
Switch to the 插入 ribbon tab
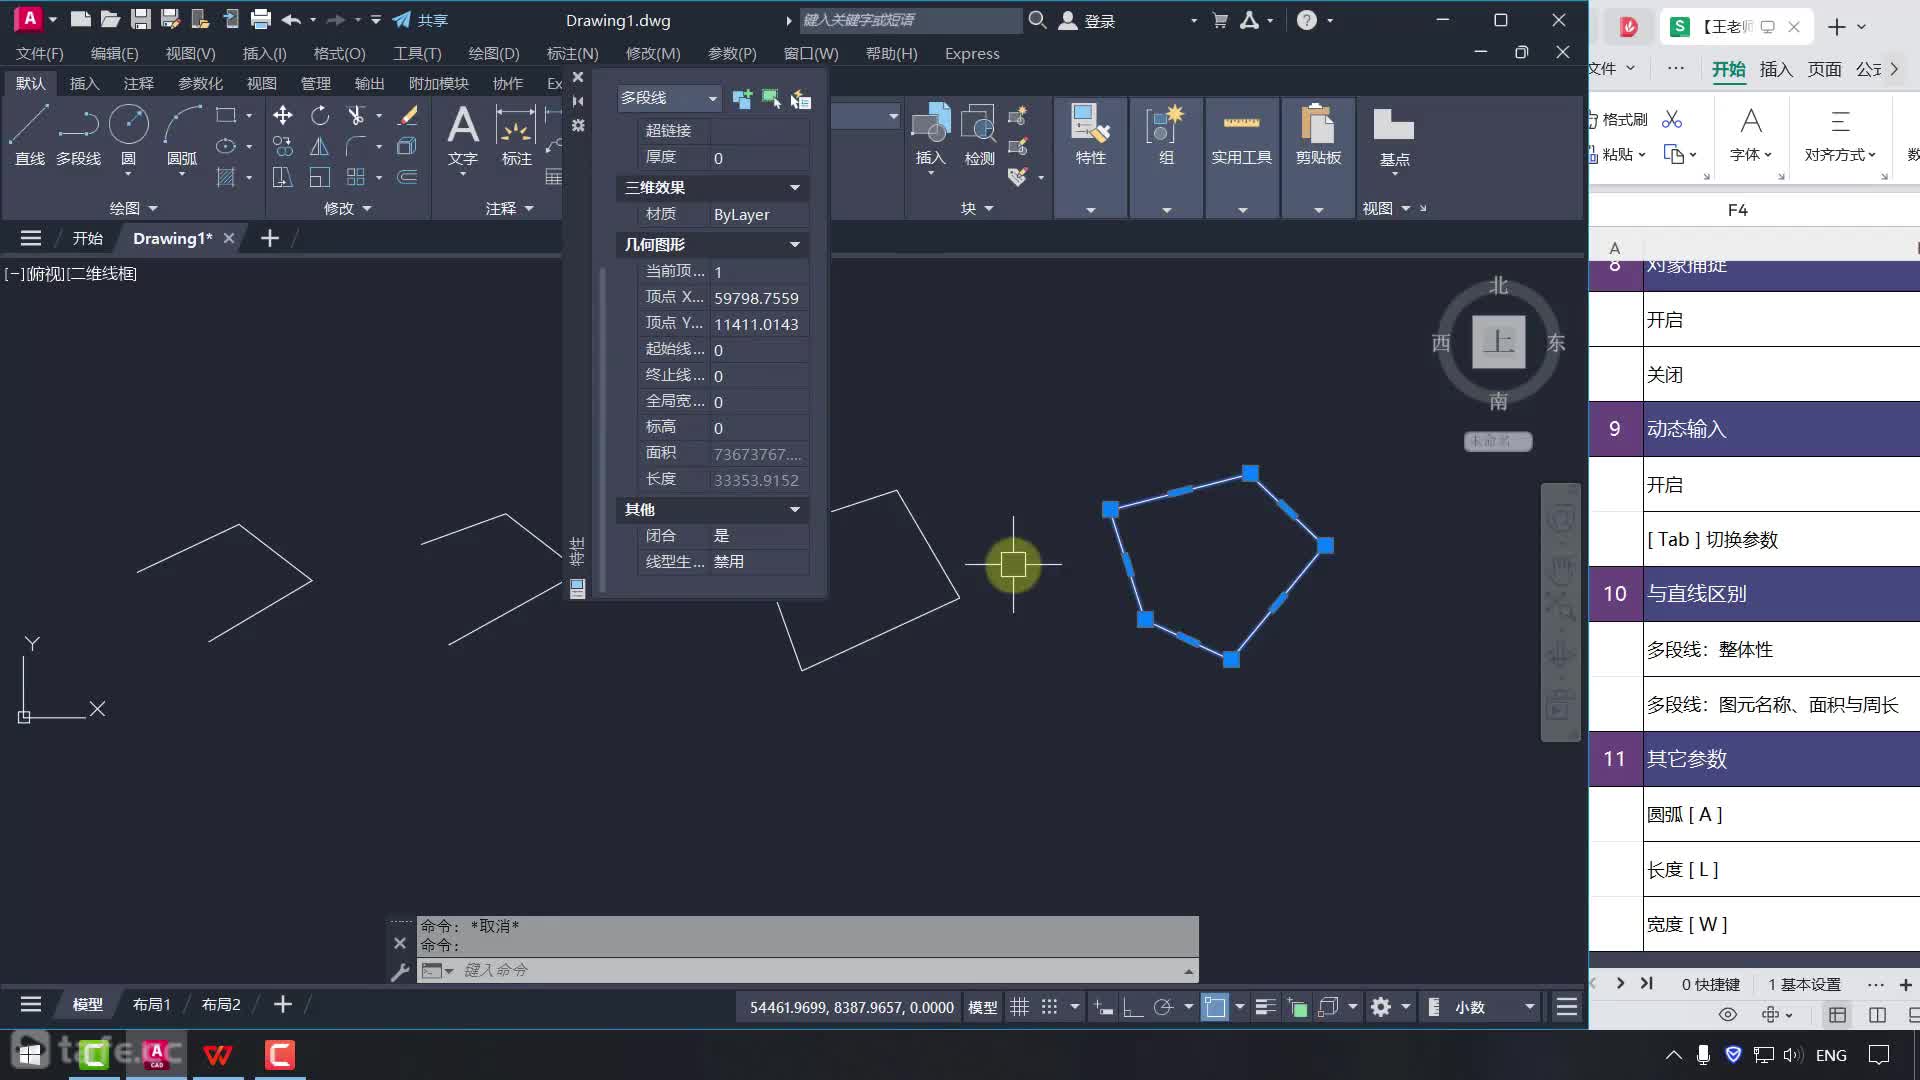[84, 83]
